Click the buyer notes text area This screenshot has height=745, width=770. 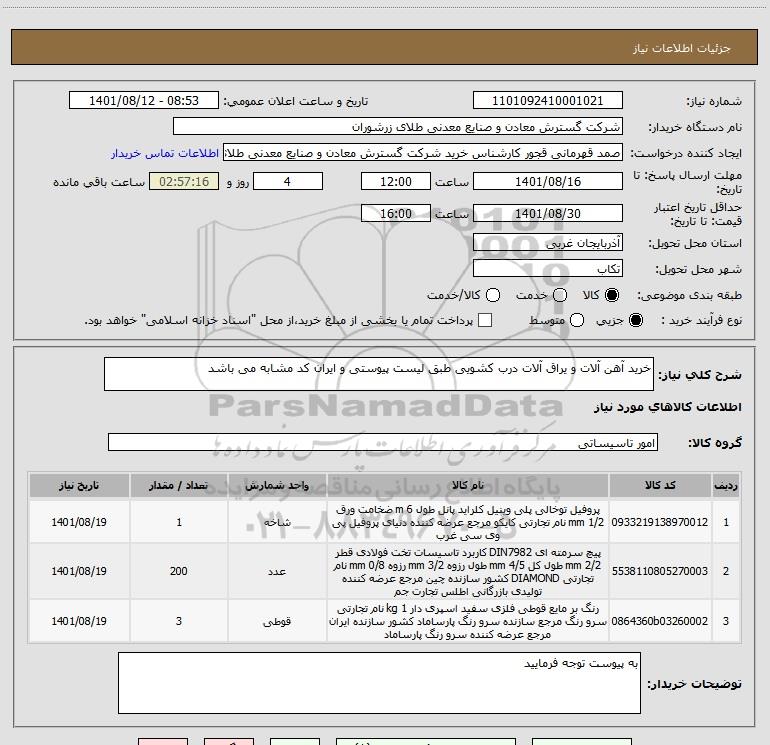tap(379, 683)
